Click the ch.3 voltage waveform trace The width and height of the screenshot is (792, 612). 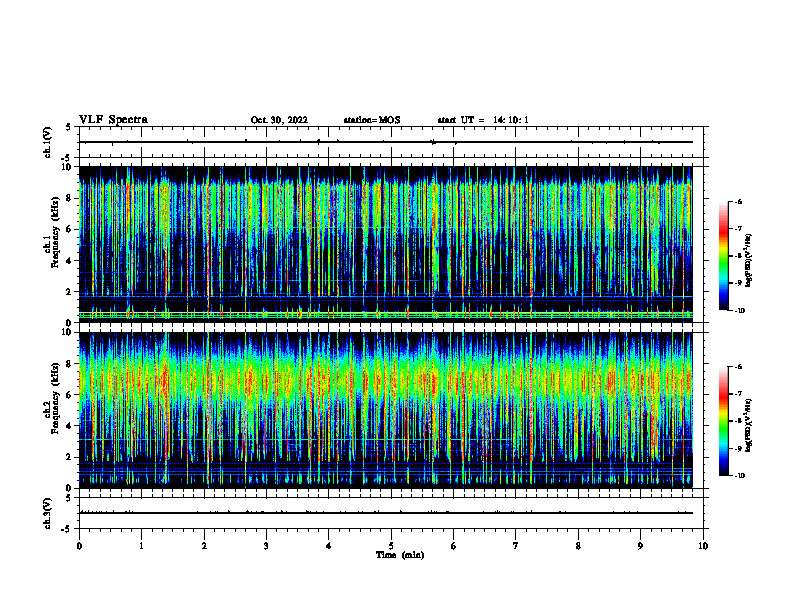386,513
